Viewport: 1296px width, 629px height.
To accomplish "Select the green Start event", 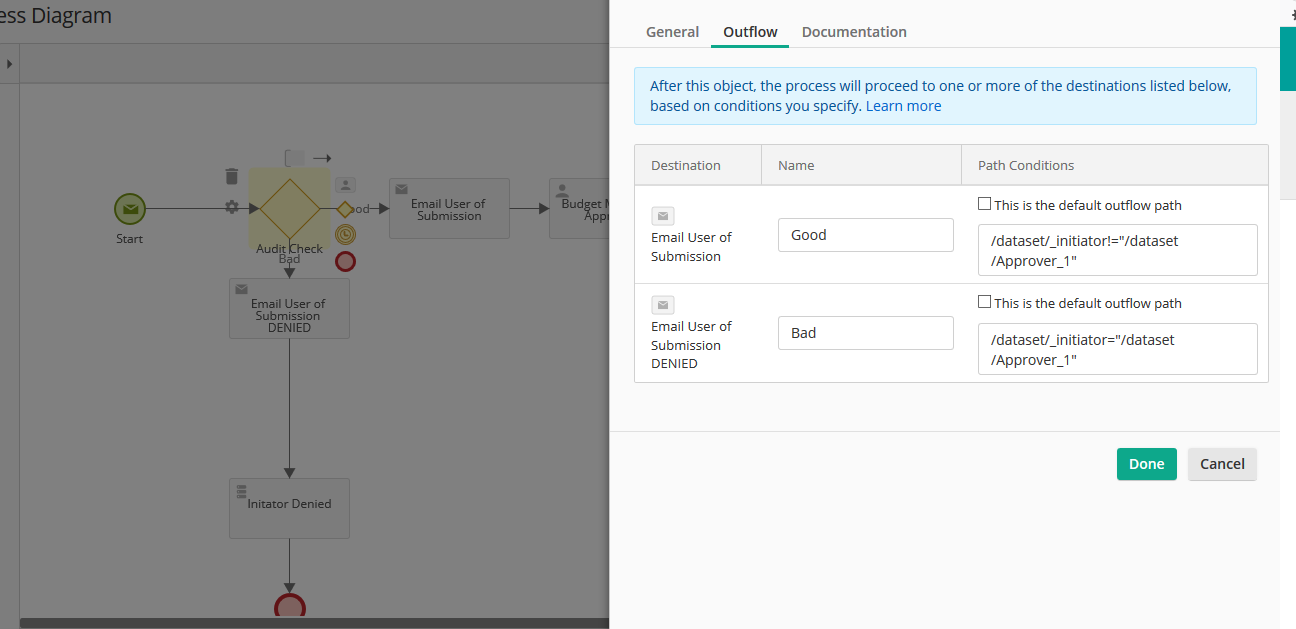I will tap(130, 209).
